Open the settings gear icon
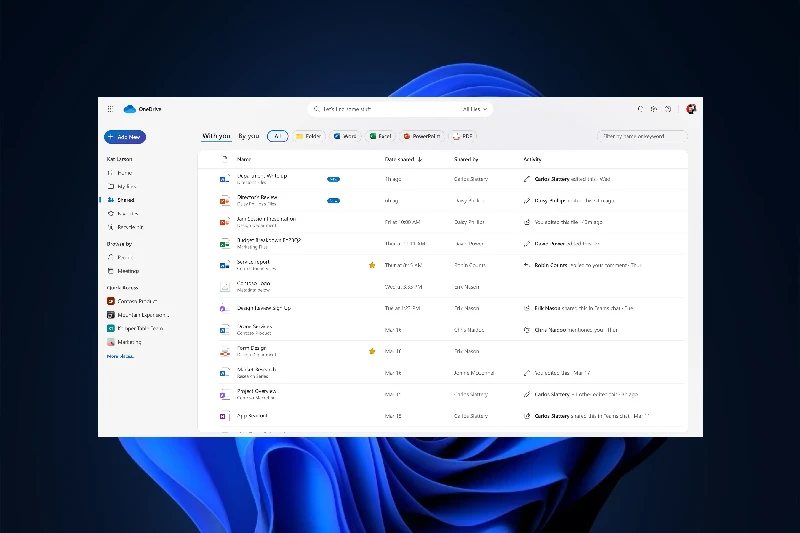The image size is (800, 533). (x=654, y=109)
